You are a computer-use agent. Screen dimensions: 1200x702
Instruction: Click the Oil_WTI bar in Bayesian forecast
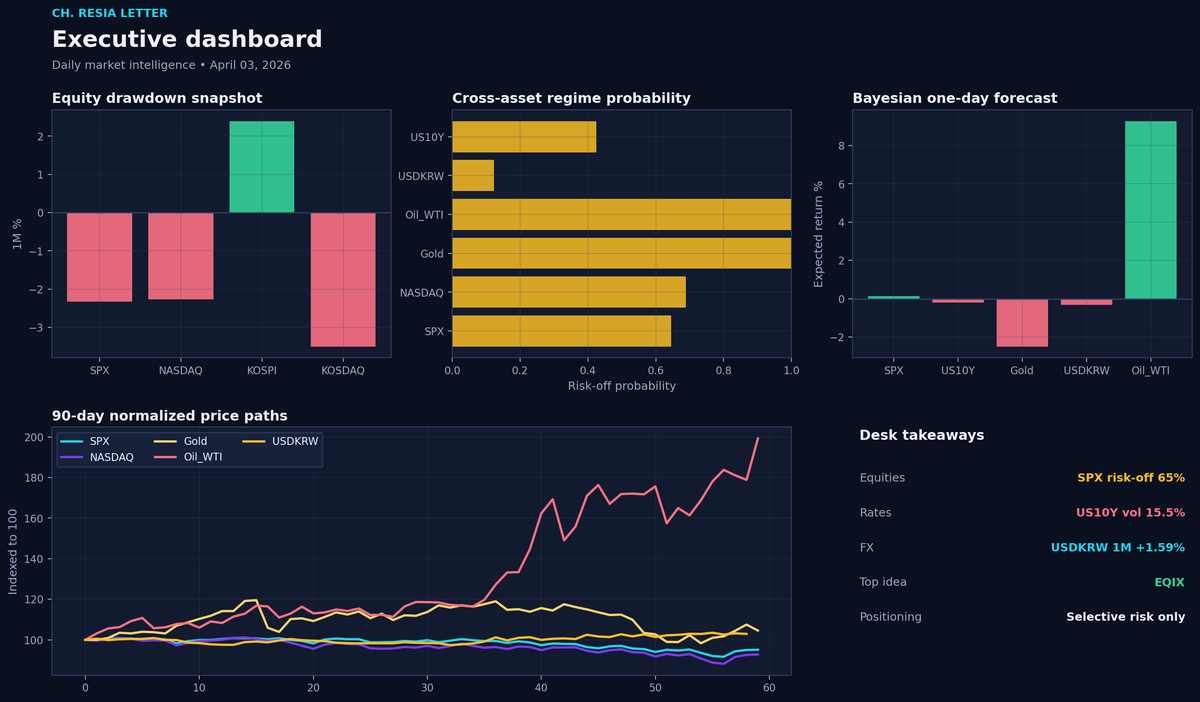tap(1150, 210)
